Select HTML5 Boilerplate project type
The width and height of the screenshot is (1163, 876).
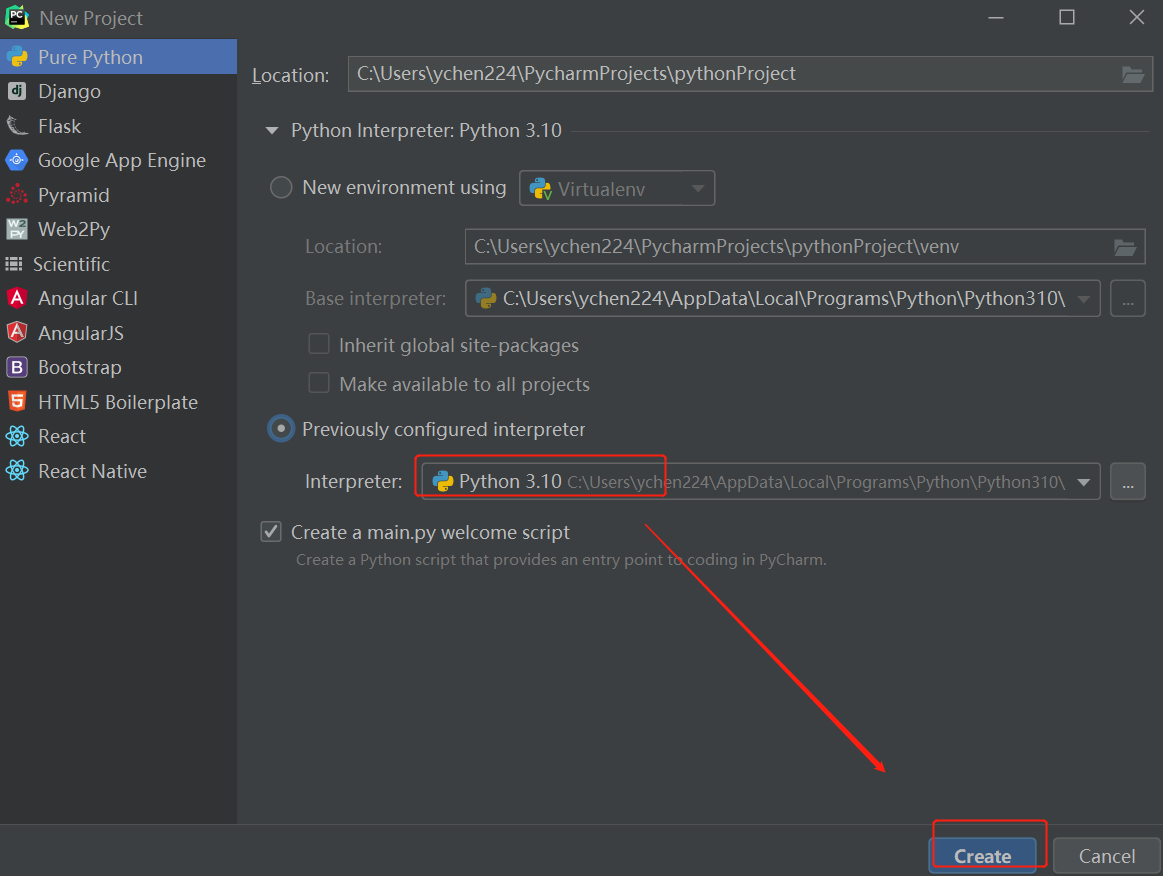click(x=119, y=402)
